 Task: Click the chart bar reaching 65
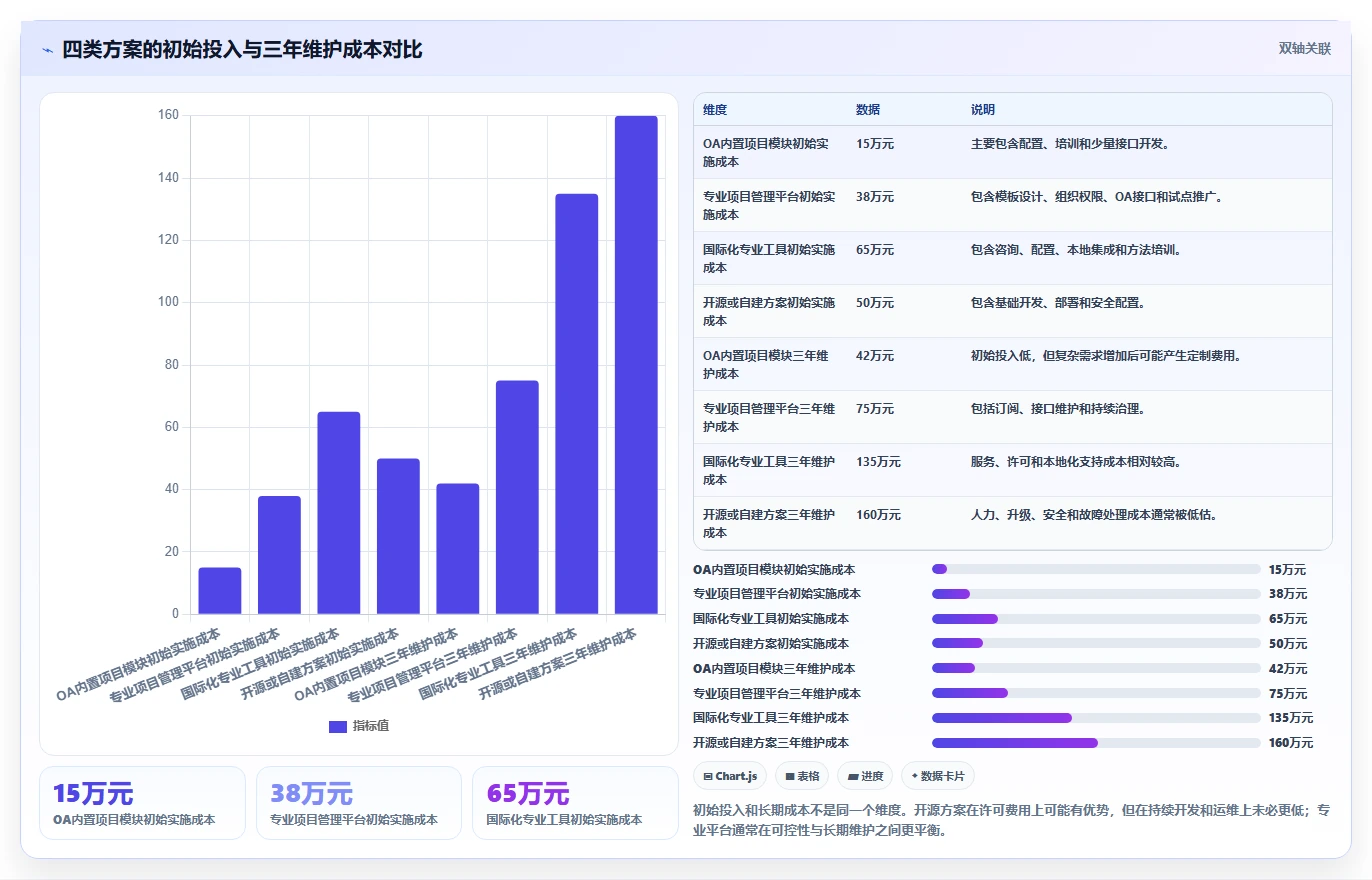pyautogui.click(x=339, y=513)
